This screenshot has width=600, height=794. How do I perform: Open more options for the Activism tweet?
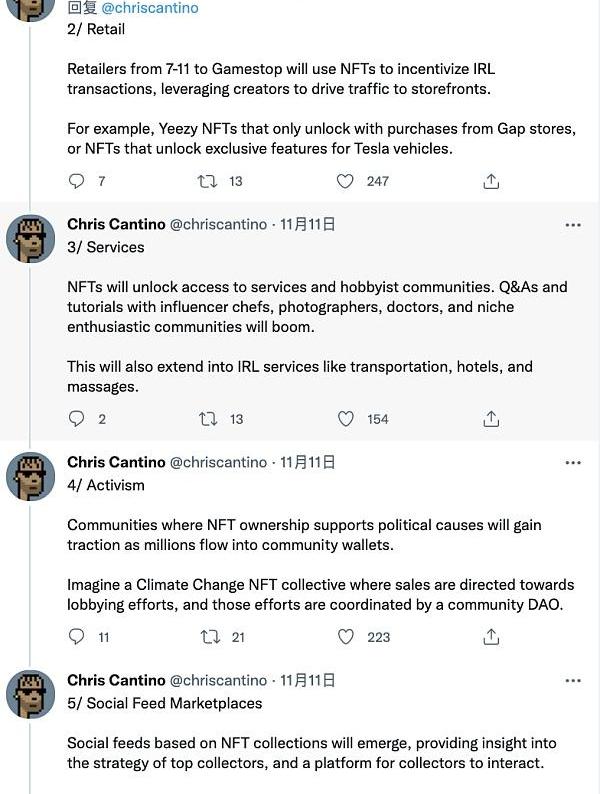pyautogui.click(x=573, y=463)
